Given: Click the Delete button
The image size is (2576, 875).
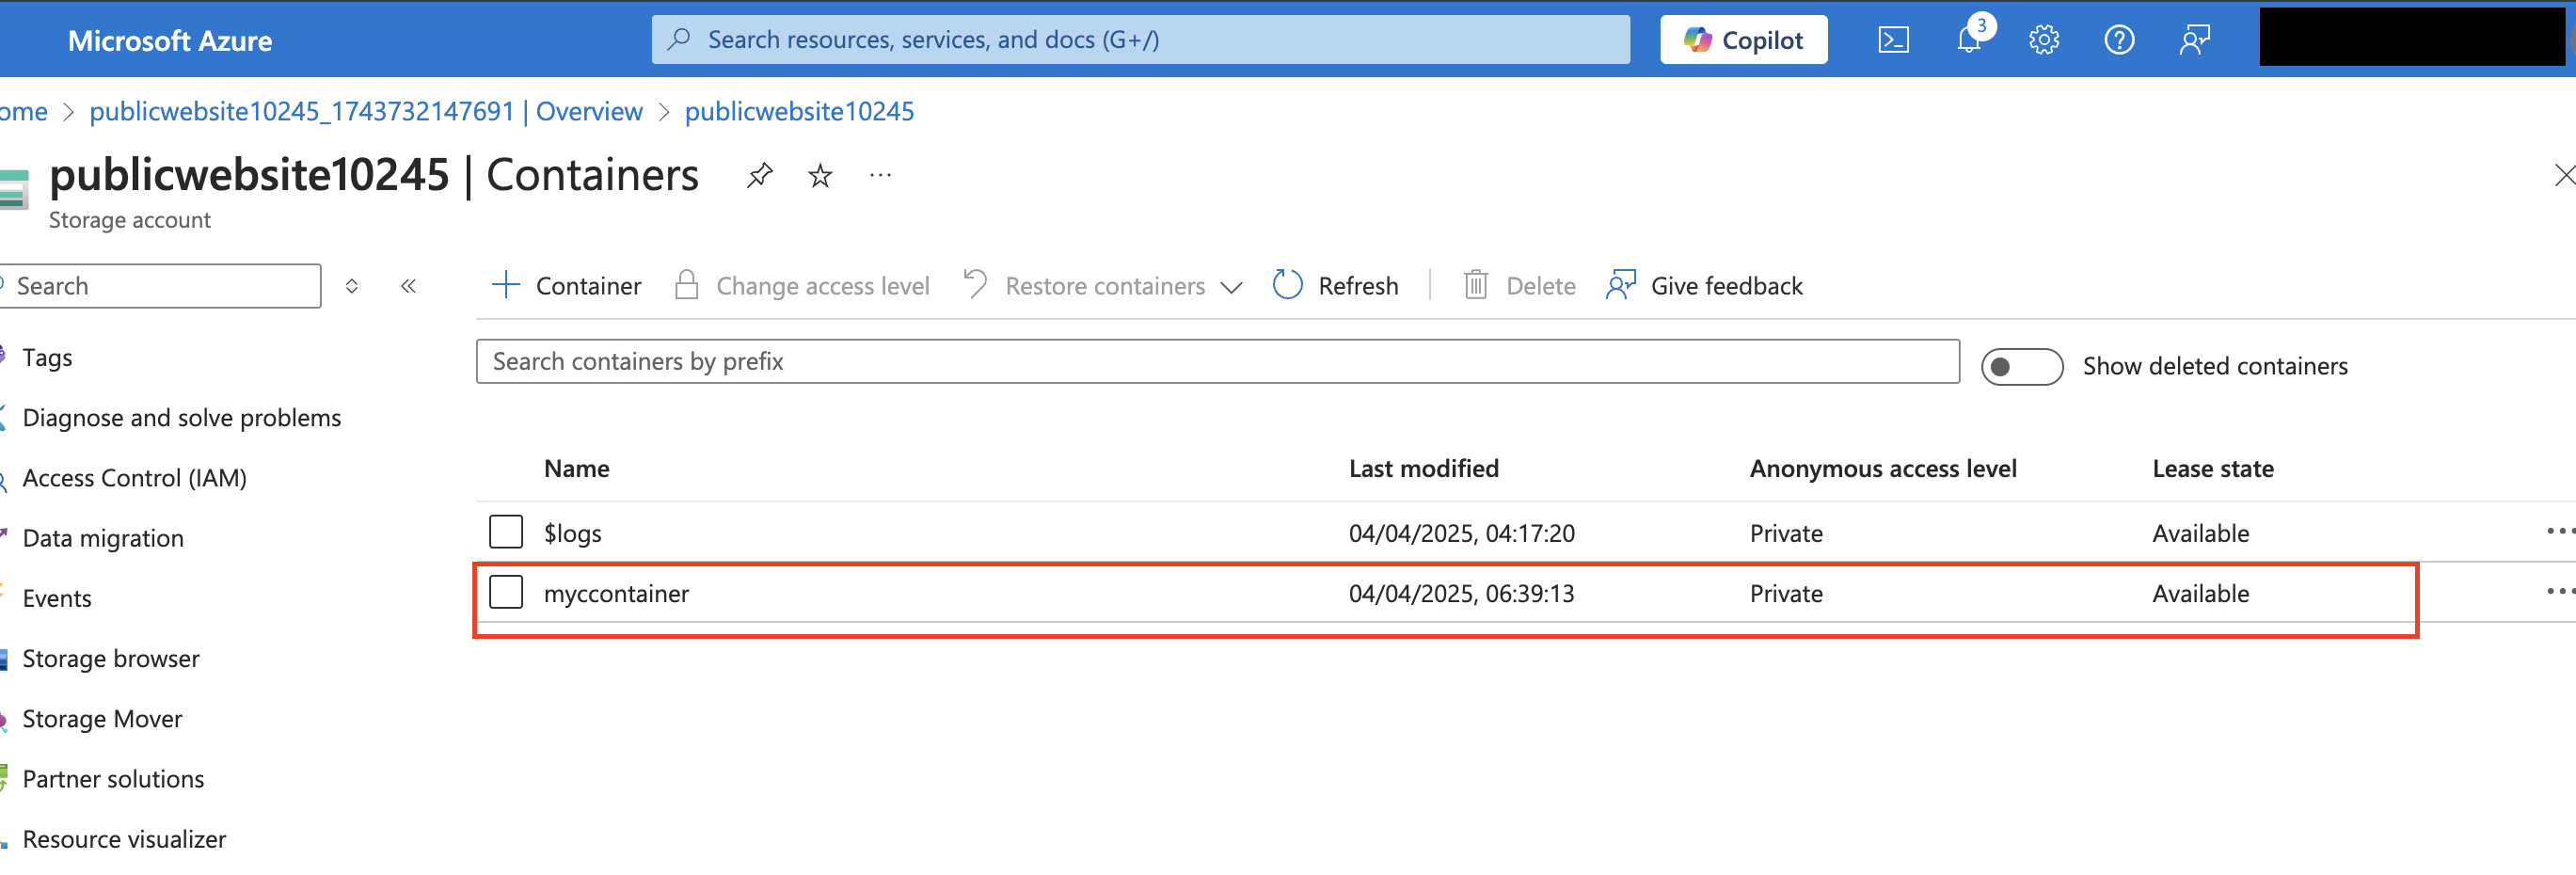Looking at the screenshot, I should (1519, 286).
